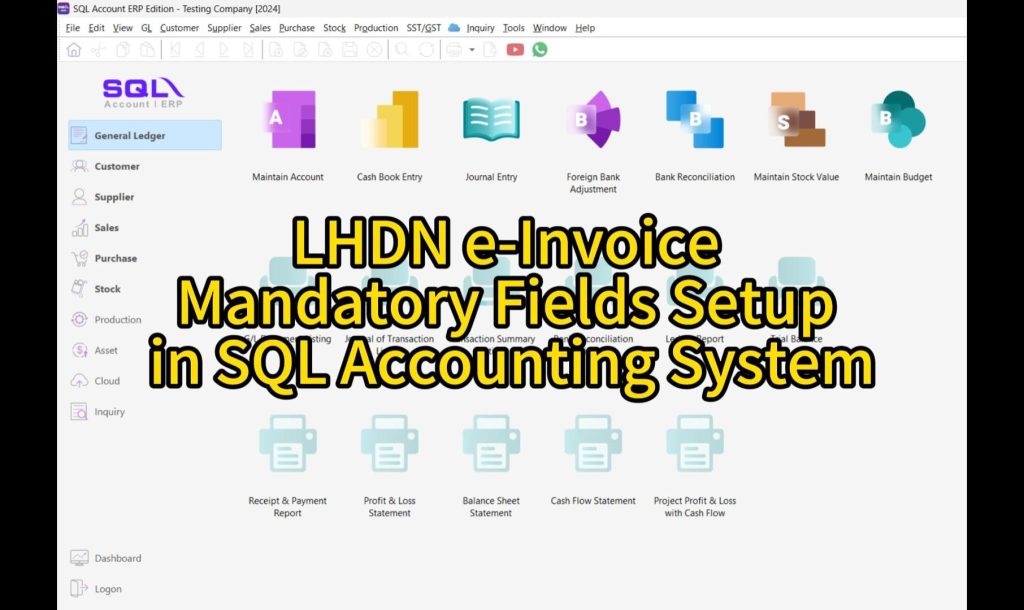The height and width of the screenshot is (610, 1024).
Task: Select General Ledger in sidebar
Action: click(x=145, y=135)
